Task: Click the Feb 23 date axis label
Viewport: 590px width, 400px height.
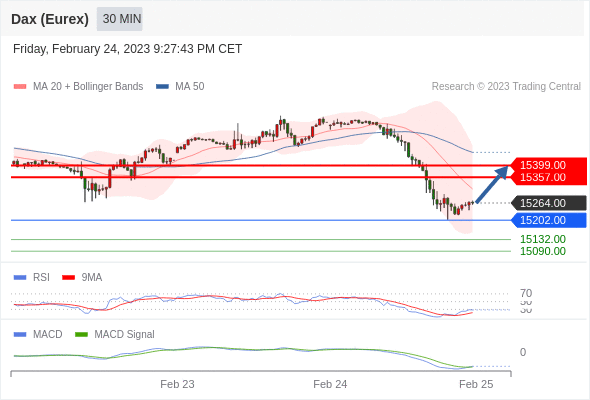Action: [x=177, y=384]
